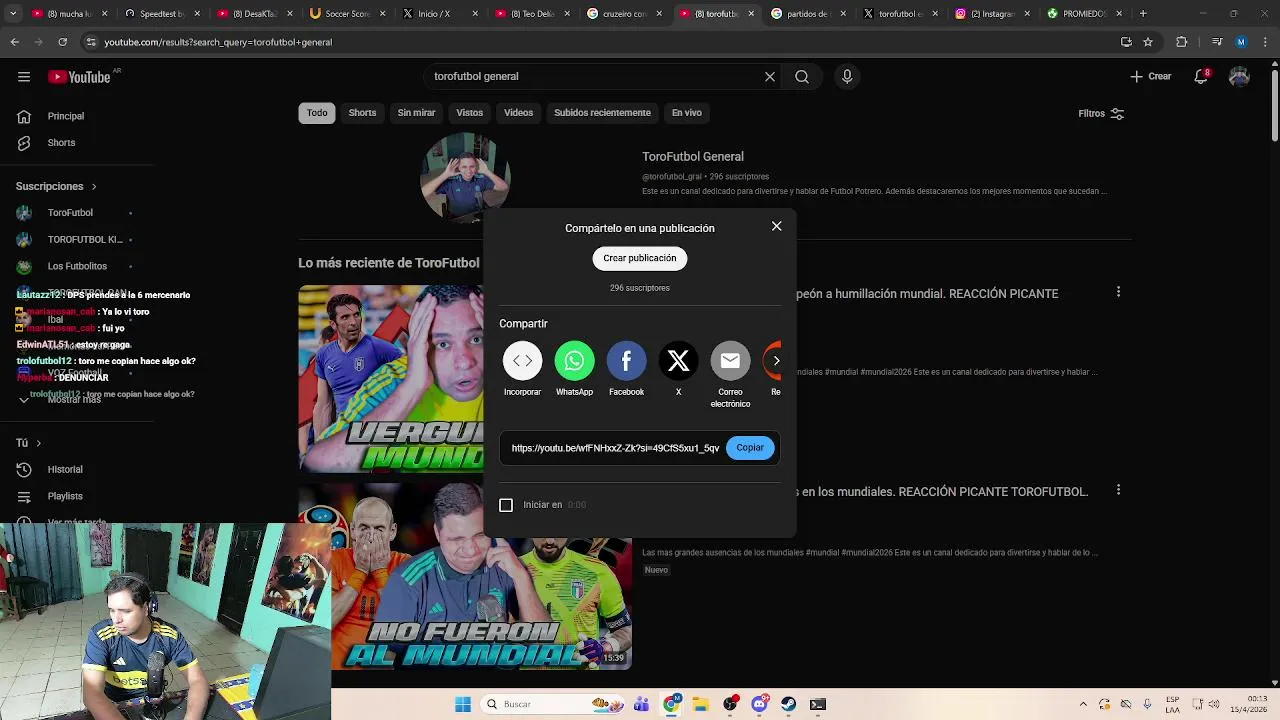Select the Vistos filter chip

(470, 113)
